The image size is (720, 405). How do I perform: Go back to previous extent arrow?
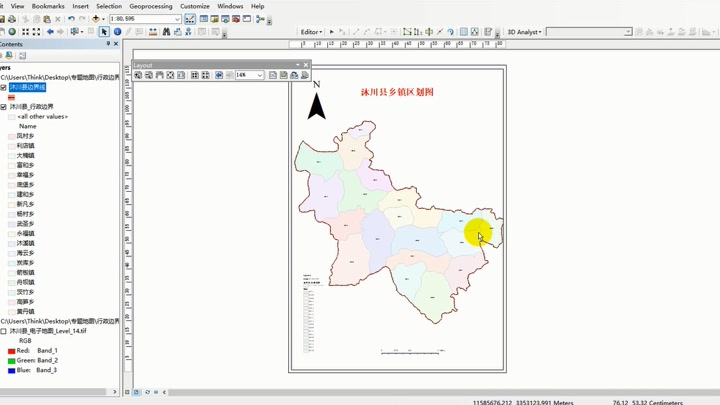click(x=50, y=32)
